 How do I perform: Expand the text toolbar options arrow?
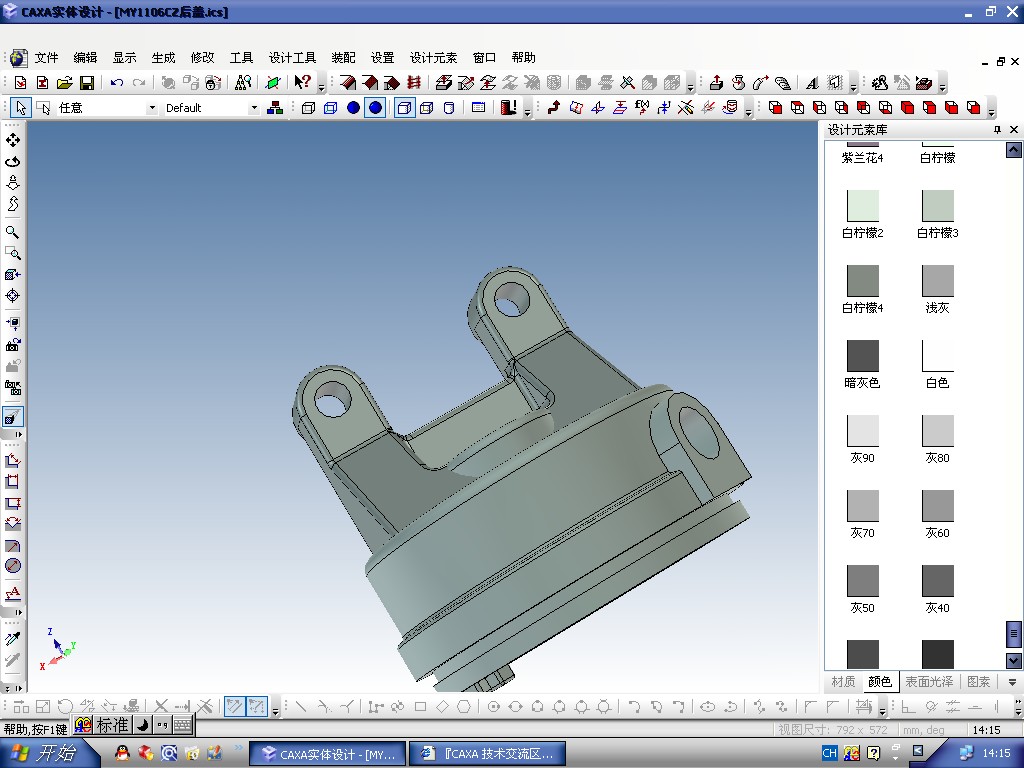pyautogui.click(x=853, y=85)
